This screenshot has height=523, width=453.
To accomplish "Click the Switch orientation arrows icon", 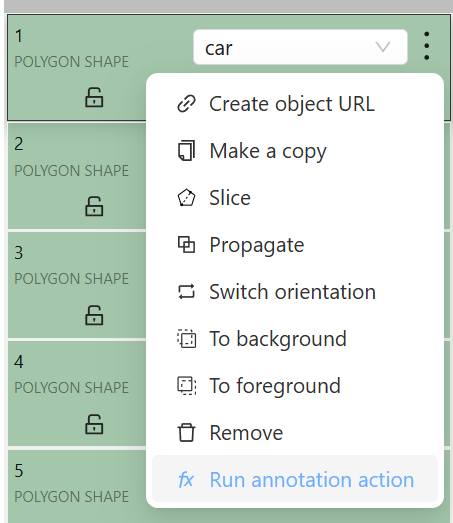I will click(x=186, y=292).
